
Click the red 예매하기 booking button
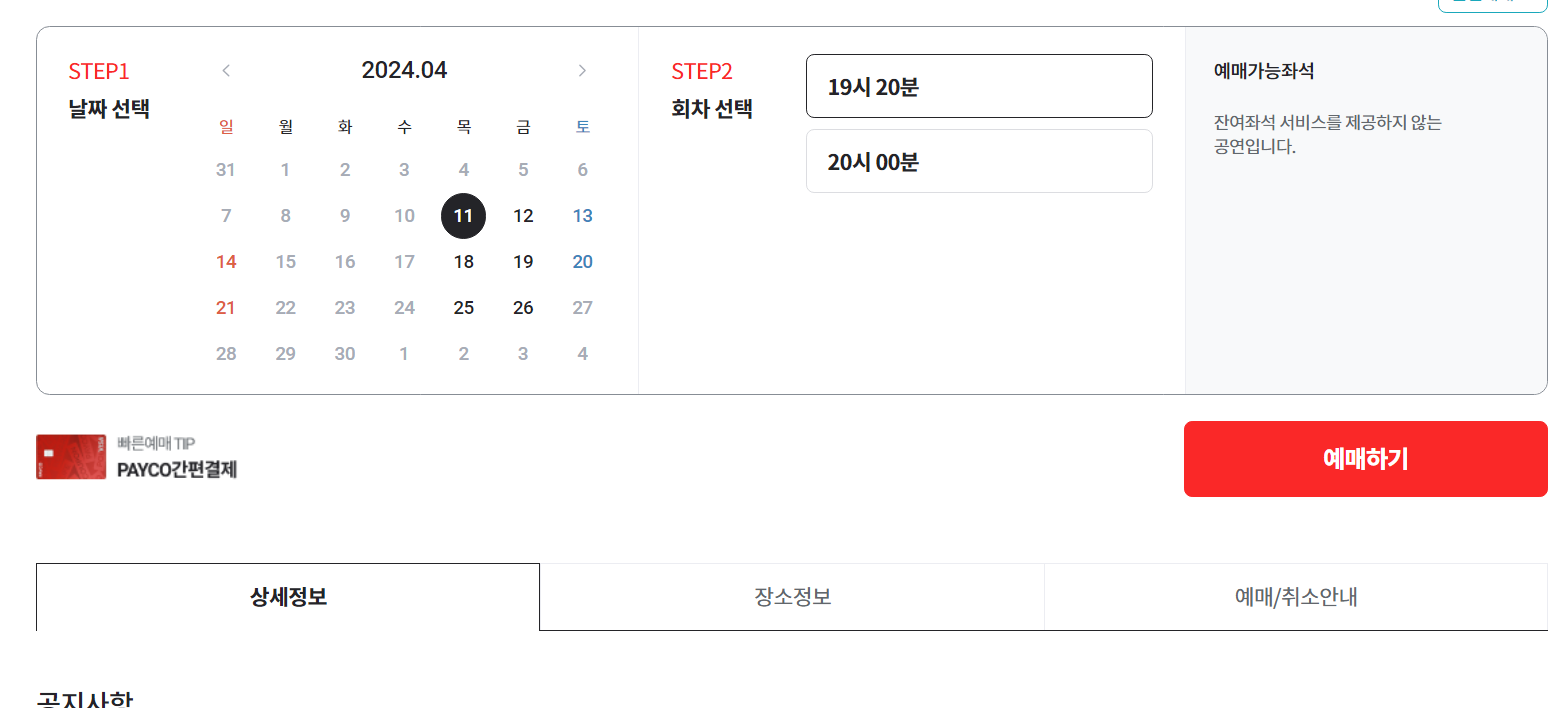pyautogui.click(x=1365, y=459)
